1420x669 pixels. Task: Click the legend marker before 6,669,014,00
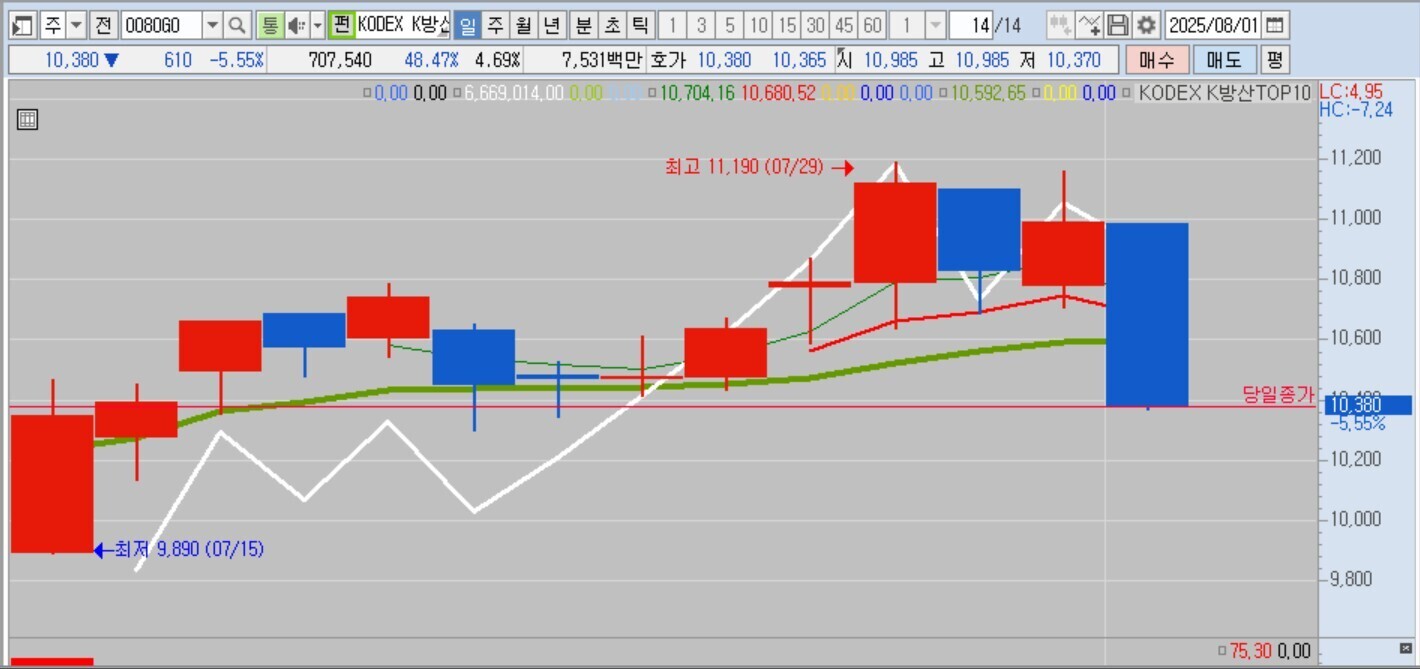coord(456,94)
